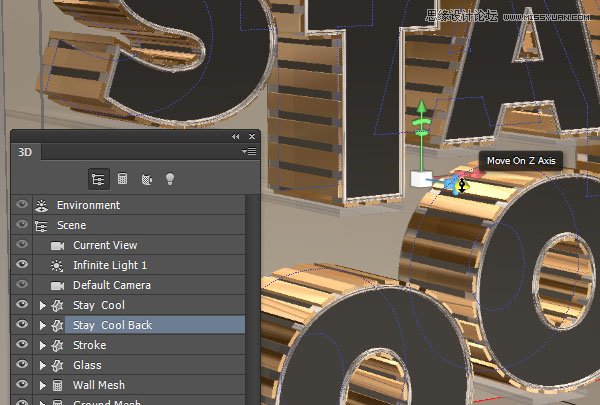
Task: Click the Infinite Light 1 sun icon
Action: [57, 265]
